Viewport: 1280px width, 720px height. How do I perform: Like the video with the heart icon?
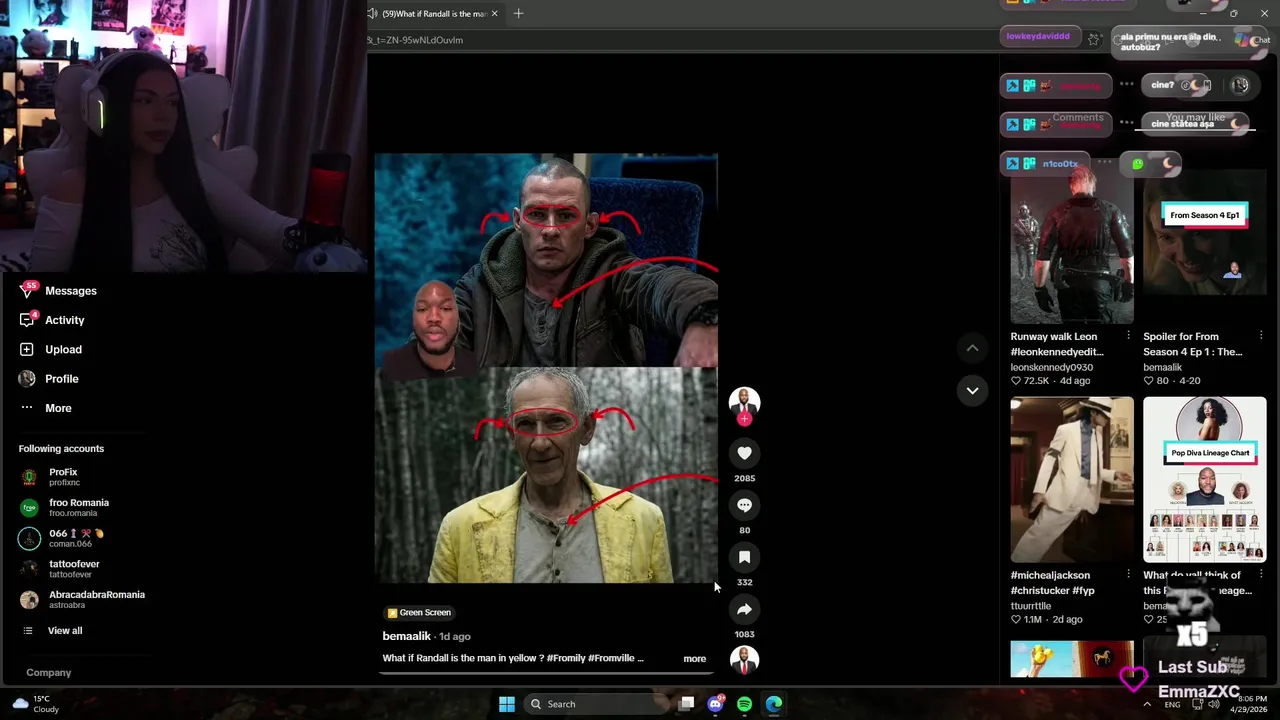click(x=744, y=453)
